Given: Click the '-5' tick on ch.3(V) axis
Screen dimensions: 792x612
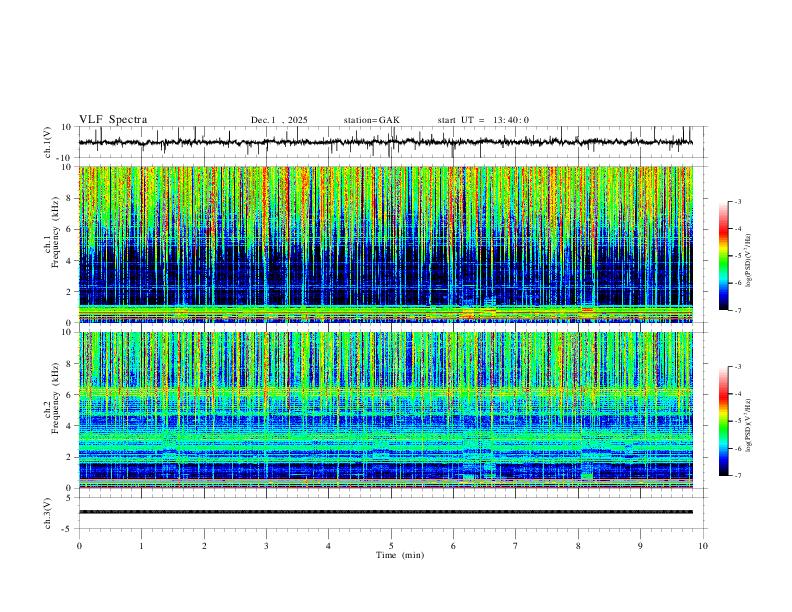Looking at the screenshot, I should click(68, 529).
